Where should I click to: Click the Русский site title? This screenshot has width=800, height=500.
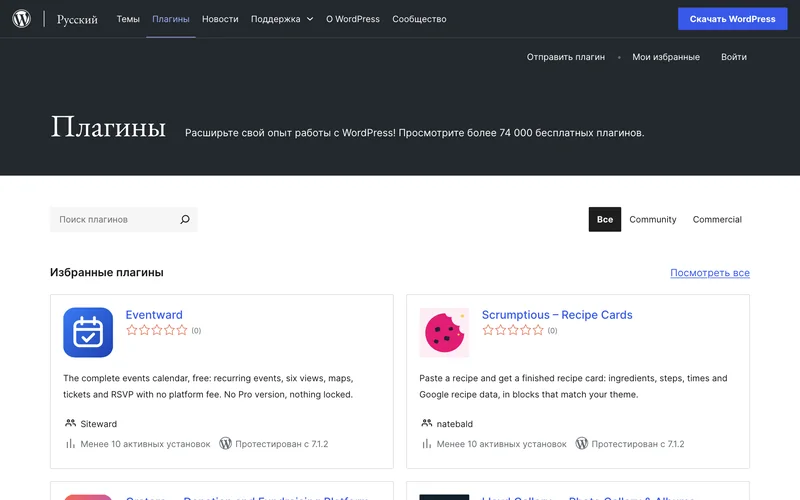(77, 19)
